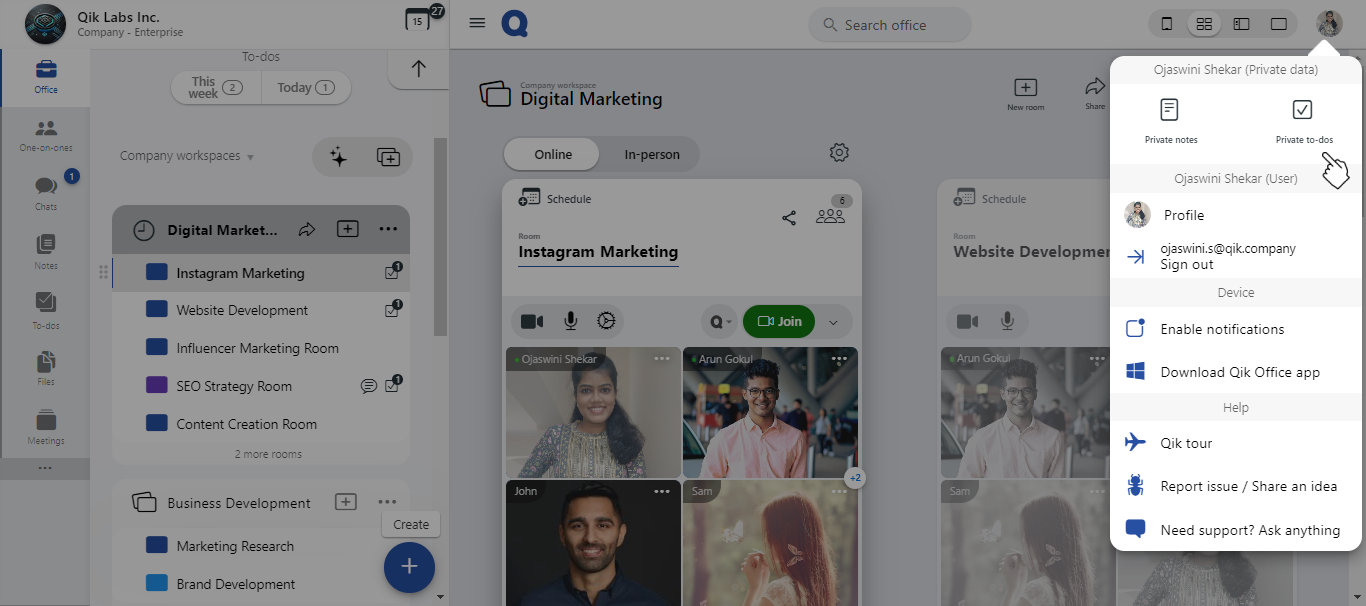Open room settings gear icon
Screen dimensions: 1366x606
coord(839,153)
